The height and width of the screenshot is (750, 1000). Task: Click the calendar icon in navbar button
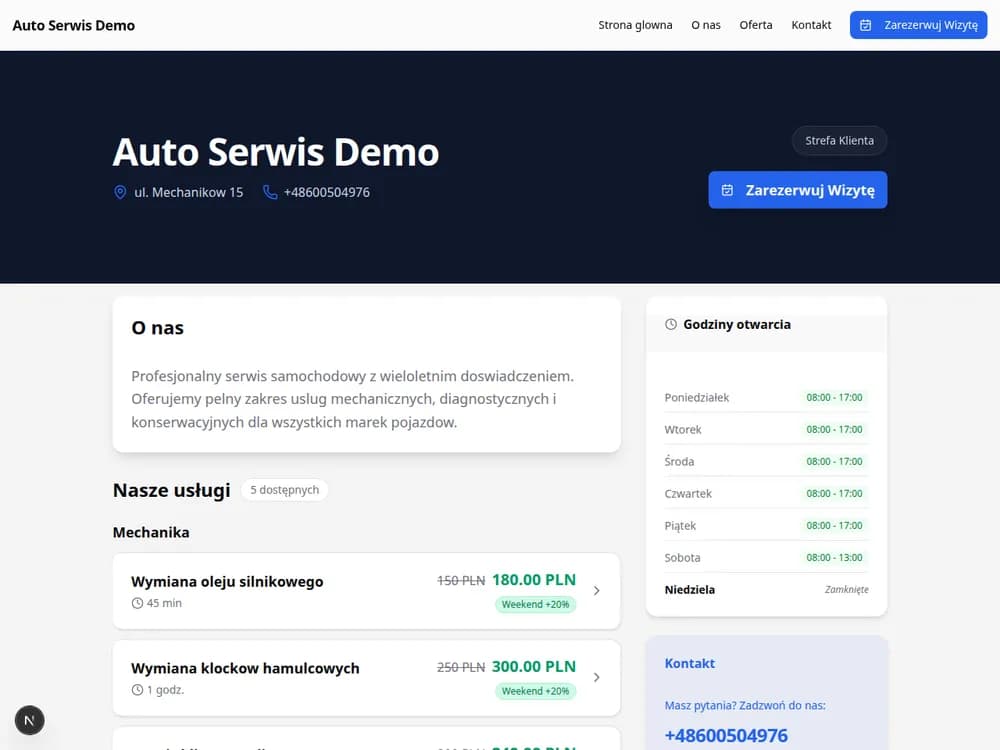(865, 25)
